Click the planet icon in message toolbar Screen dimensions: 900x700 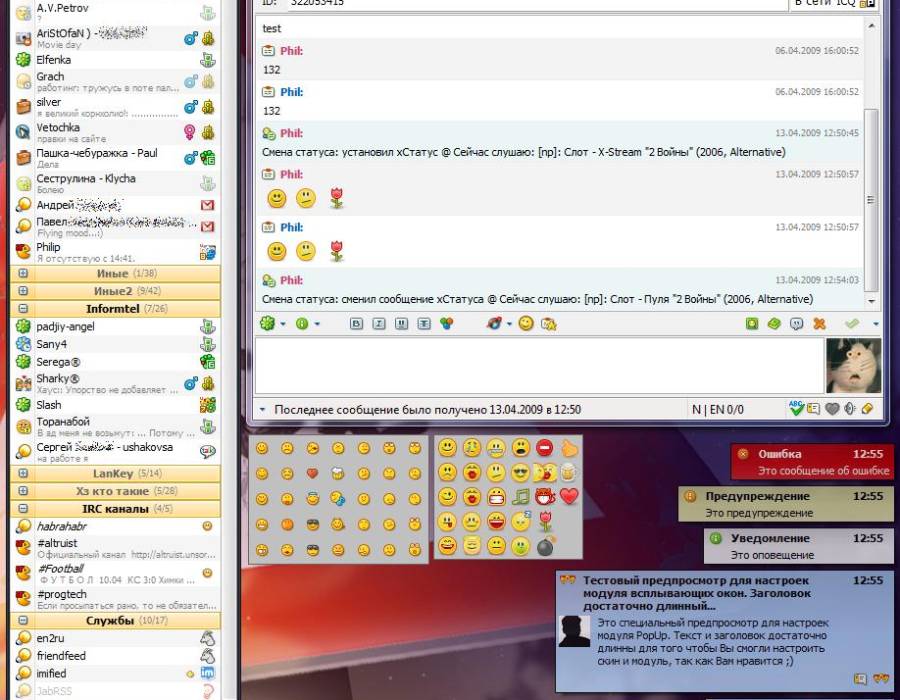[494, 324]
